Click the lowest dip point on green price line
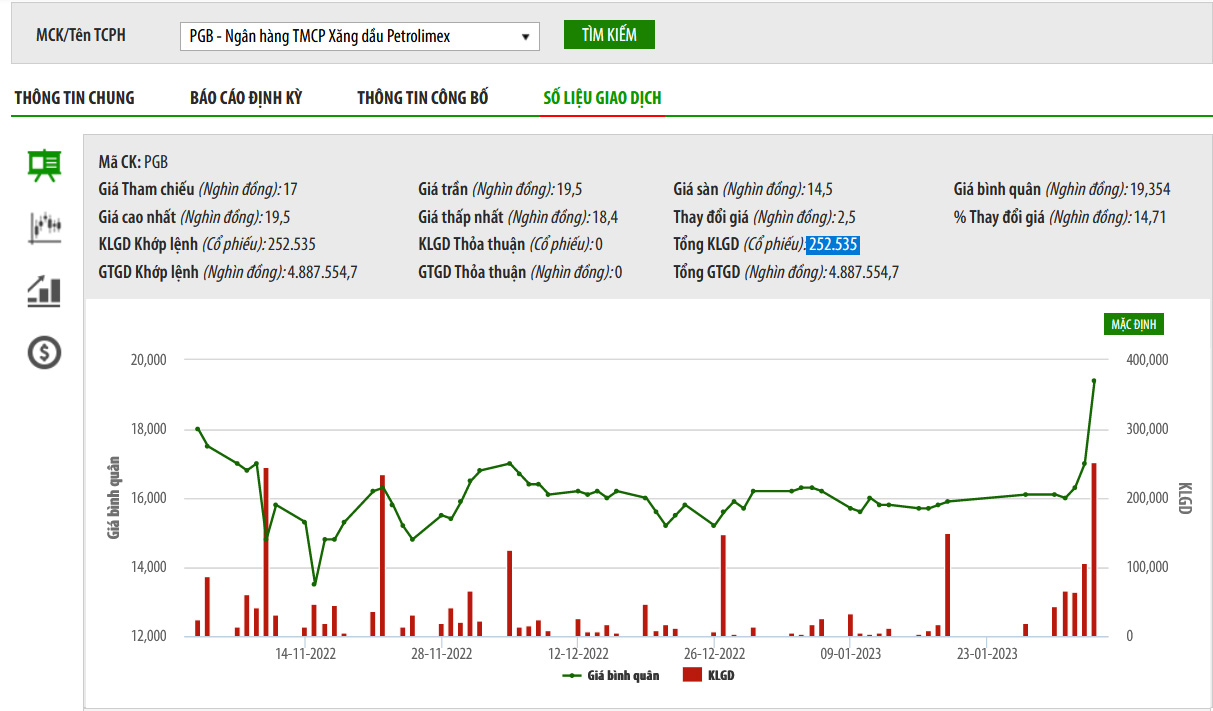Screen dimensions: 1213x711 (x=314, y=584)
